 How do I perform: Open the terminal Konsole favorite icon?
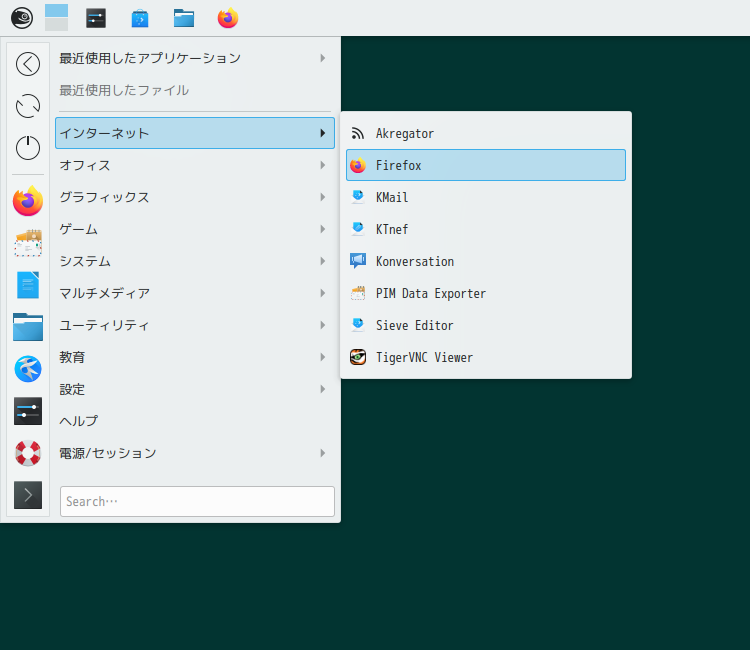pyautogui.click(x=28, y=495)
